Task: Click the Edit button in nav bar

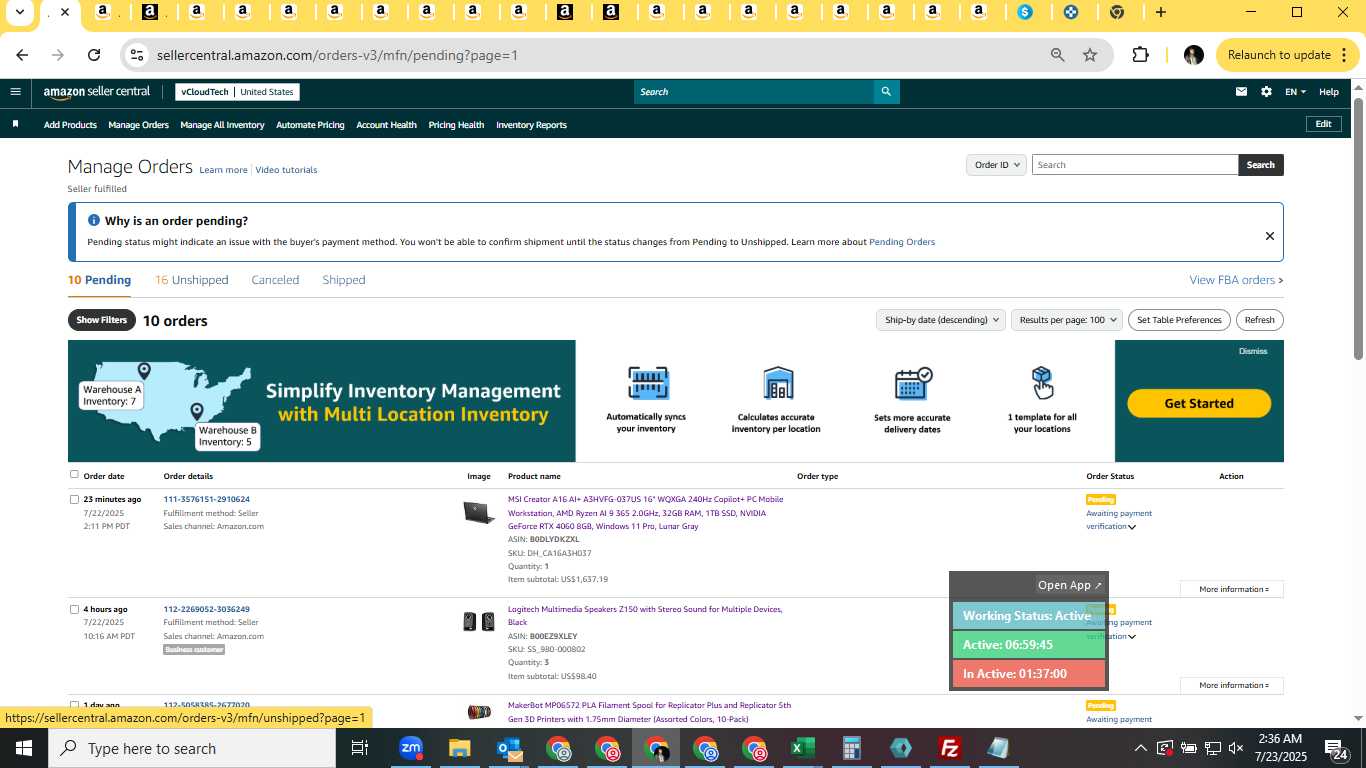Action: pos(1323,124)
